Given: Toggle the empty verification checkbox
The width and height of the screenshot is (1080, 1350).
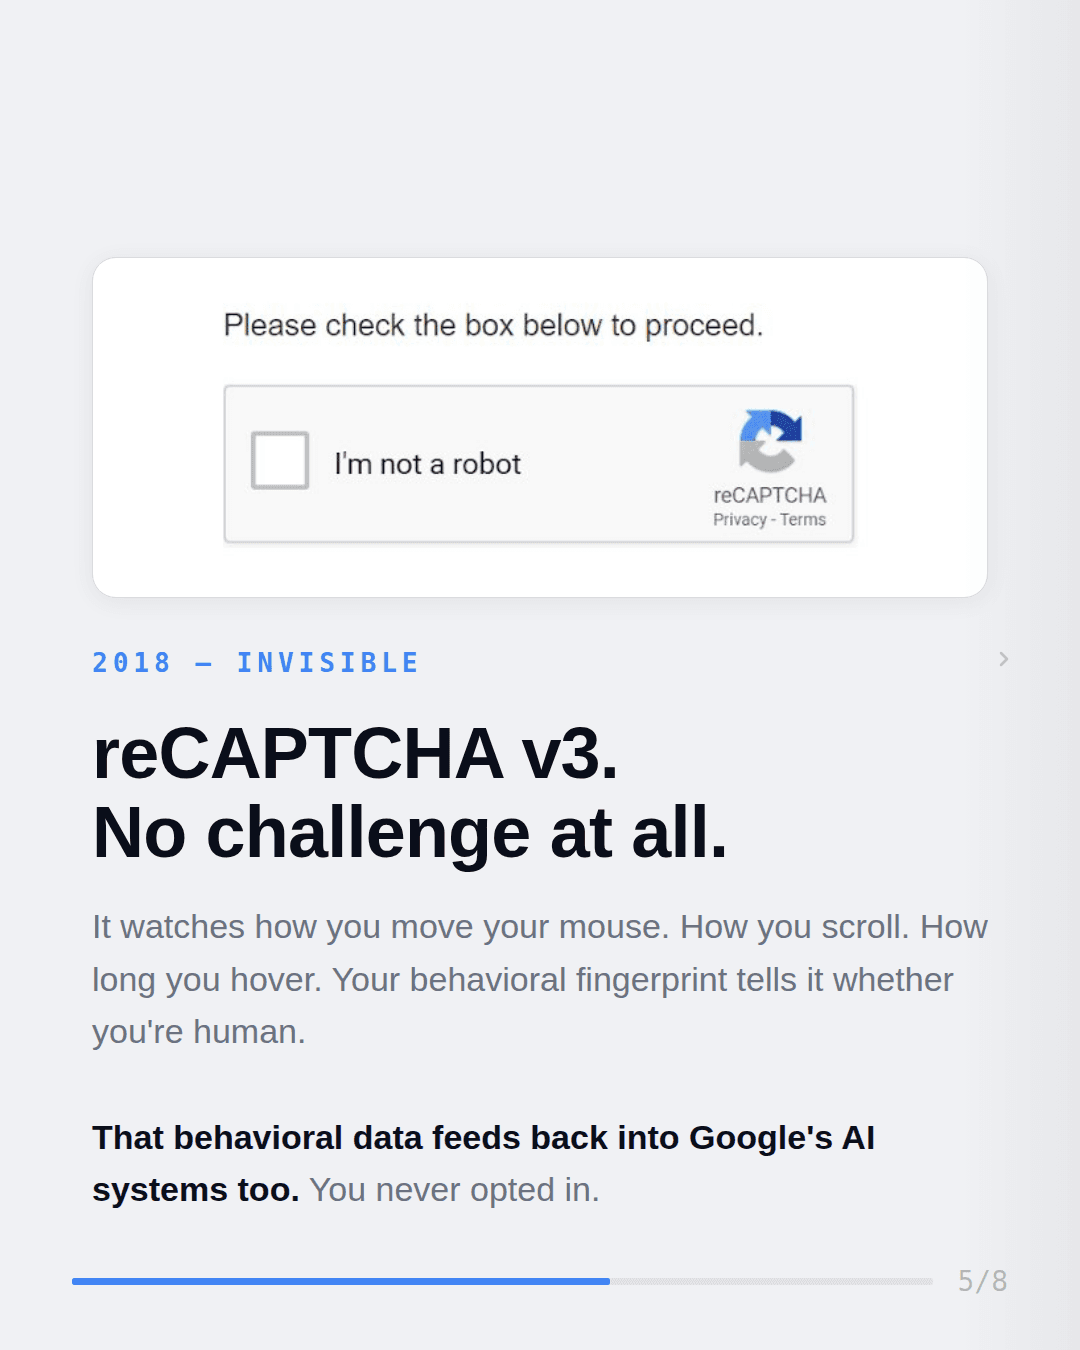Looking at the screenshot, I should [x=280, y=459].
